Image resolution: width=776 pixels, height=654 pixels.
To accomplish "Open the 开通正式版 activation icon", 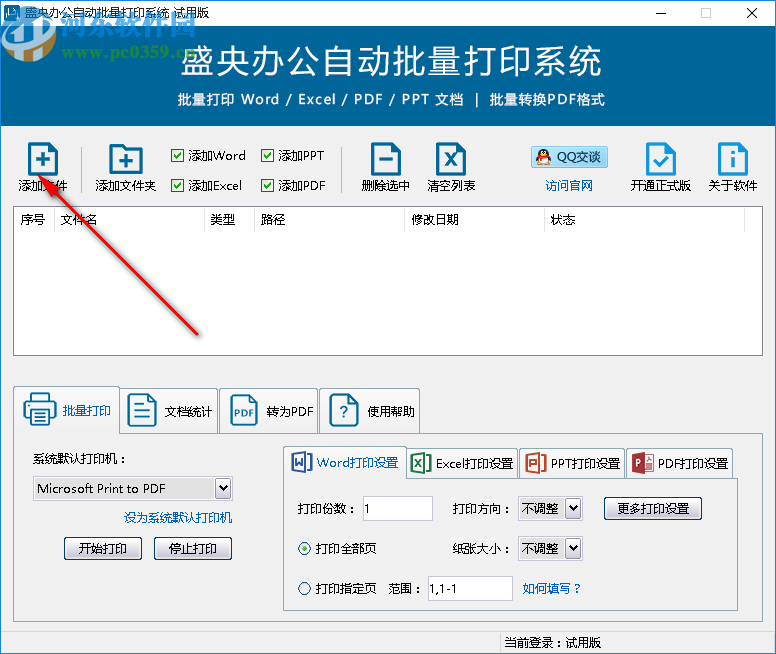I will [661, 159].
